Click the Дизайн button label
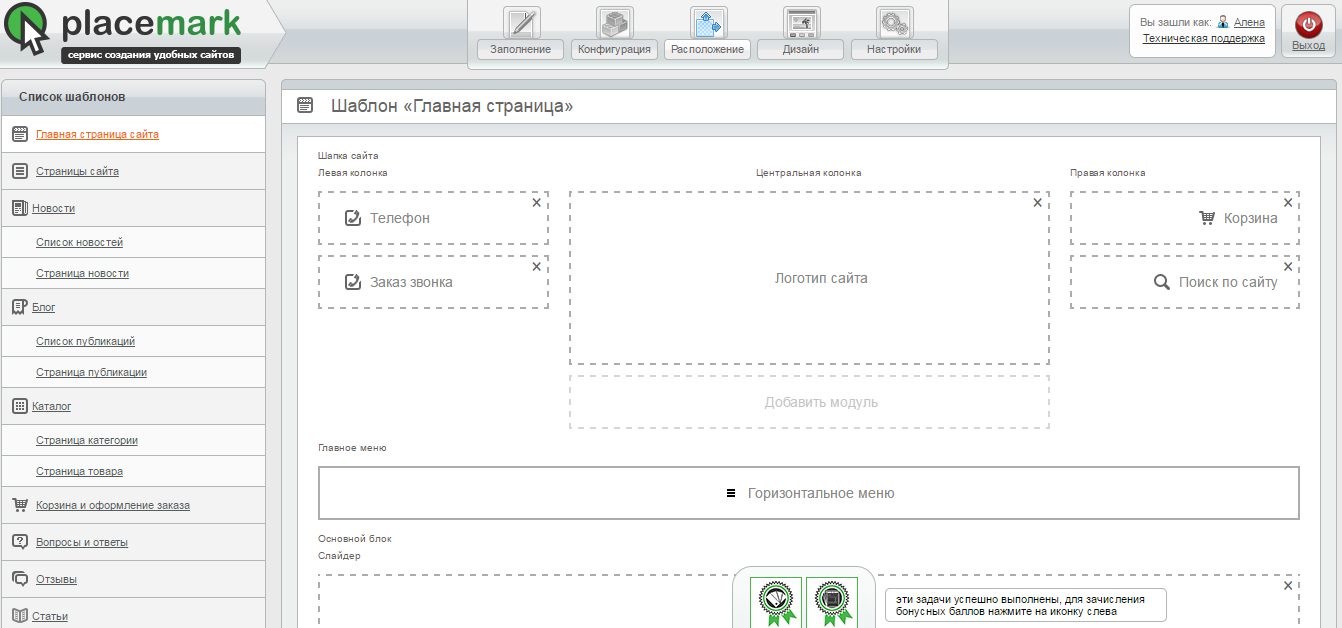 tap(802, 50)
